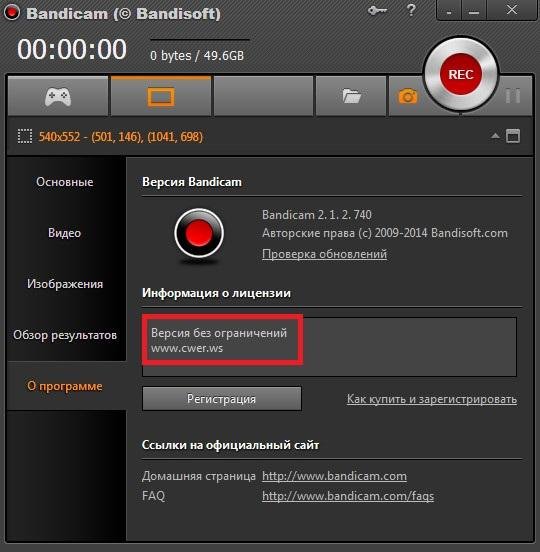Open the output folder icon

tap(351, 96)
